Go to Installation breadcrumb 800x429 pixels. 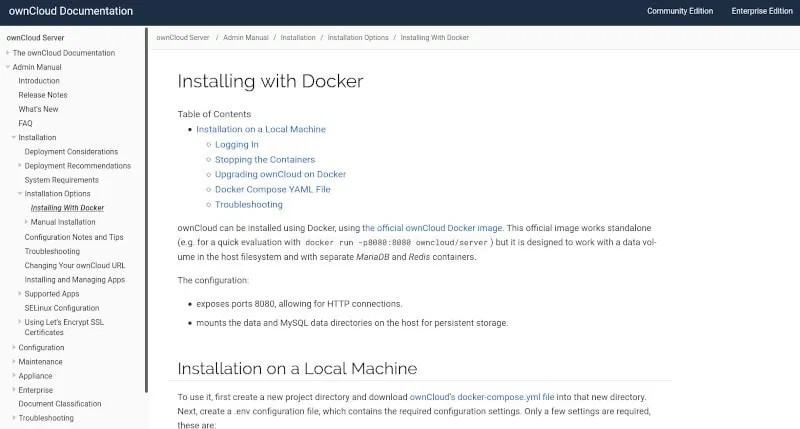[x=298, y=38]
